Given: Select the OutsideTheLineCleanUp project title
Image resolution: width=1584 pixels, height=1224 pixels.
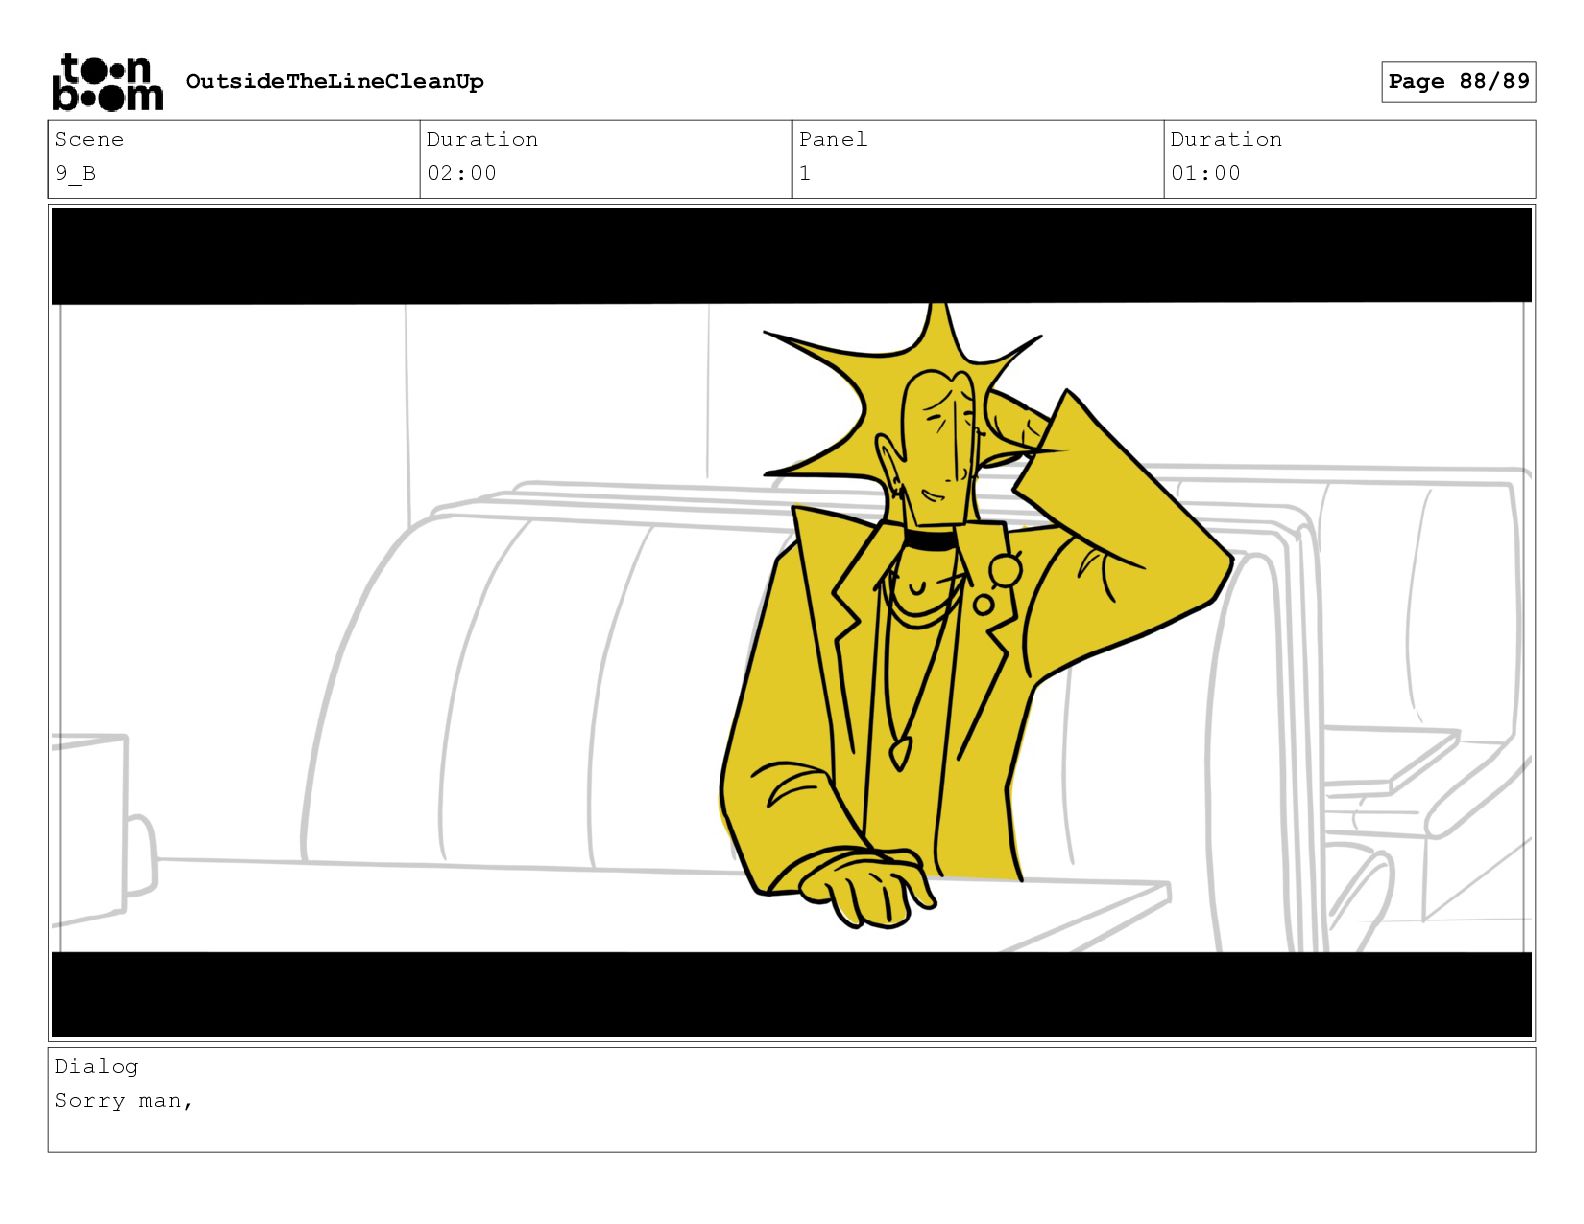Looking at the screenshot, I should [334, 82].
